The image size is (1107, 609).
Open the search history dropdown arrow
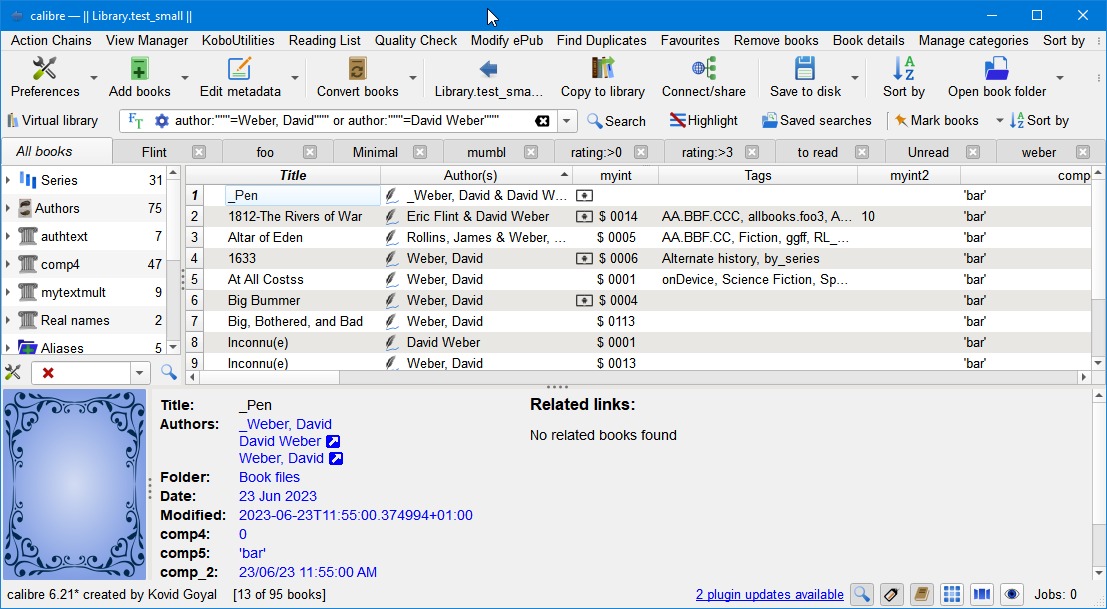pyautogui.click(x=567, y=121)
